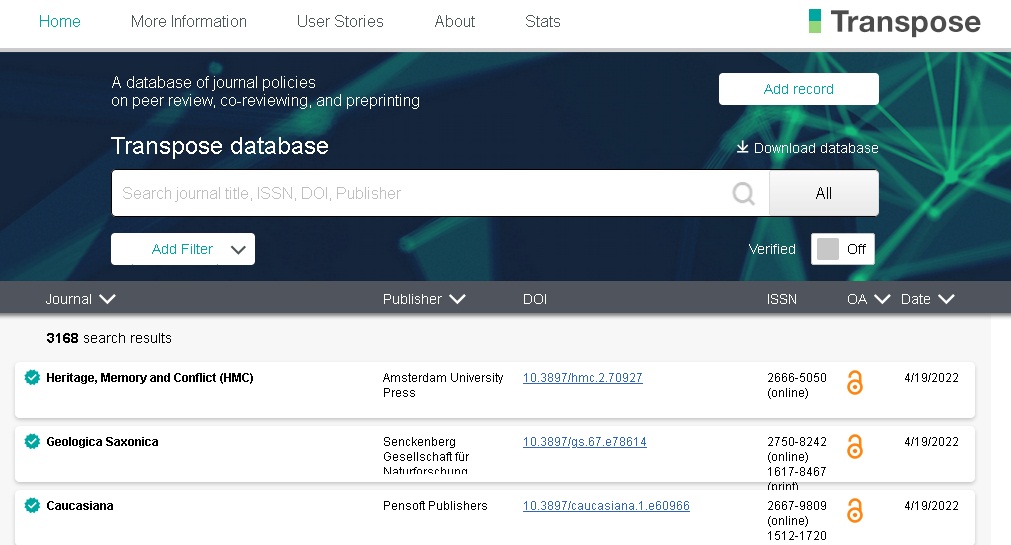Click Senckenberg Gesellschaft publisher text

pos(426,456)
